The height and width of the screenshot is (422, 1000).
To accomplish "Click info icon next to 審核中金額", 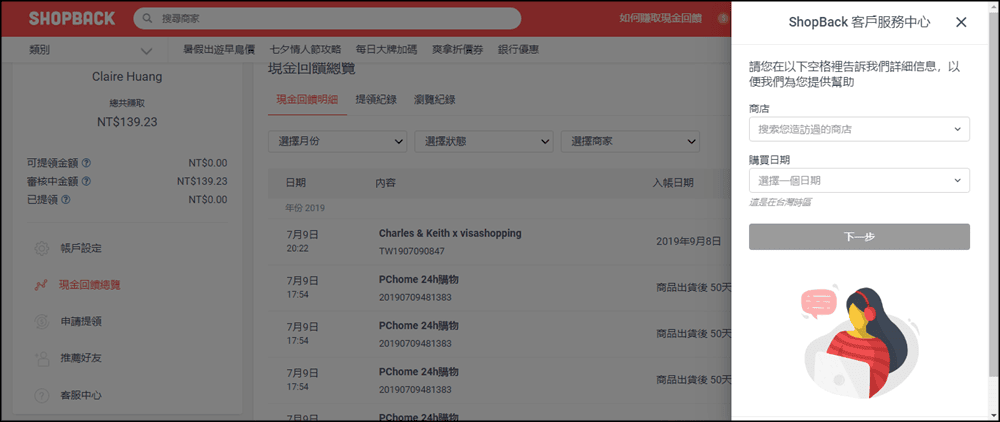I will [x=87, y=181].
